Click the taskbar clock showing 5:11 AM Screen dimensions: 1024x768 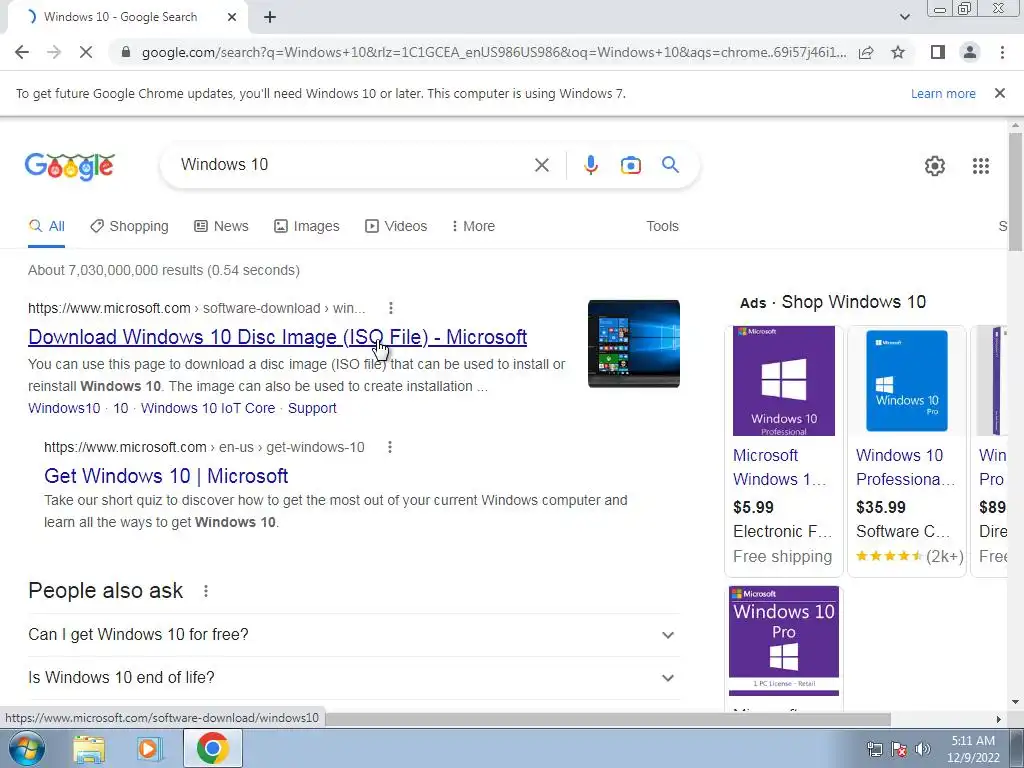(973, 749)
